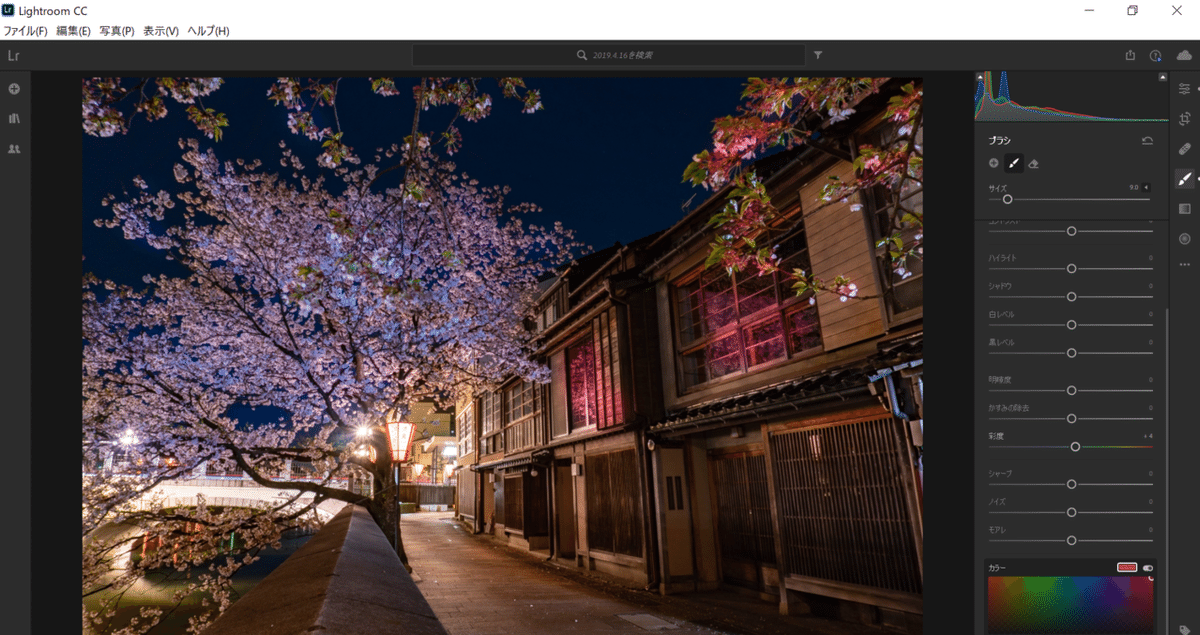This screenshot has height=635, width=1200.
Task: Click the ブラシ panel title
Action: (x=1000, y=141)
